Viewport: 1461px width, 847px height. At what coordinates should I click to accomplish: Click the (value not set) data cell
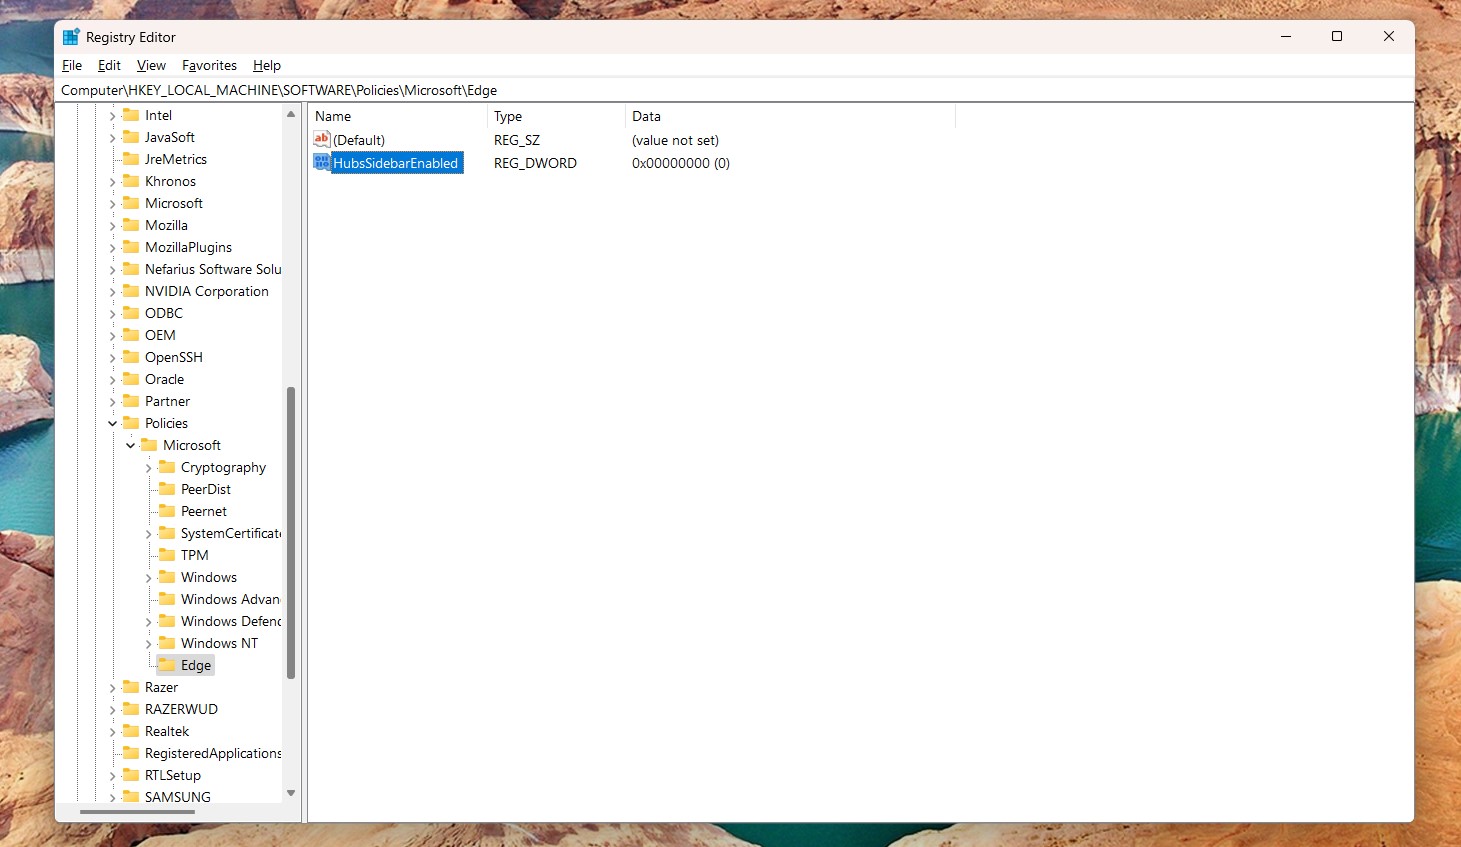tap(675, 140)
